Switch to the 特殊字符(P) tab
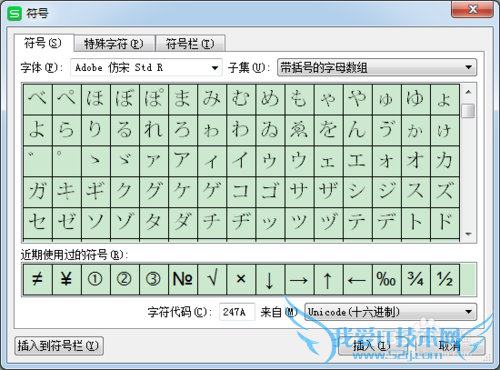 click(114, 44)
